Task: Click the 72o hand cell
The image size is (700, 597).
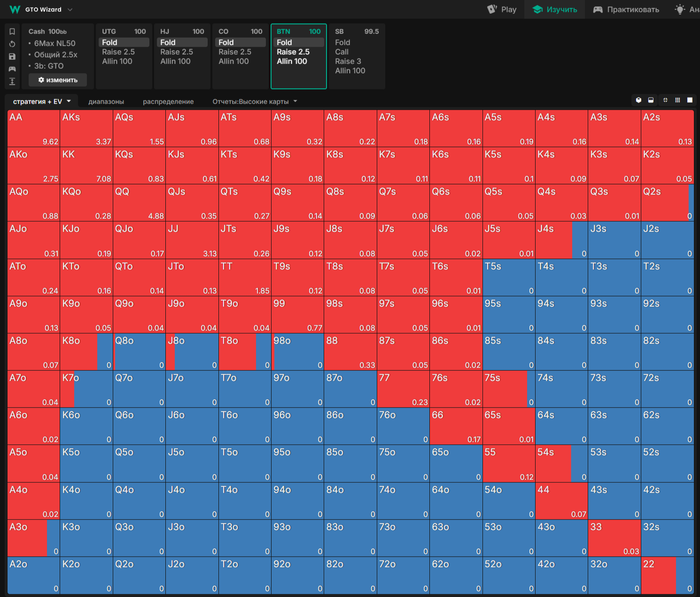Action: click(x=403, y=575)
